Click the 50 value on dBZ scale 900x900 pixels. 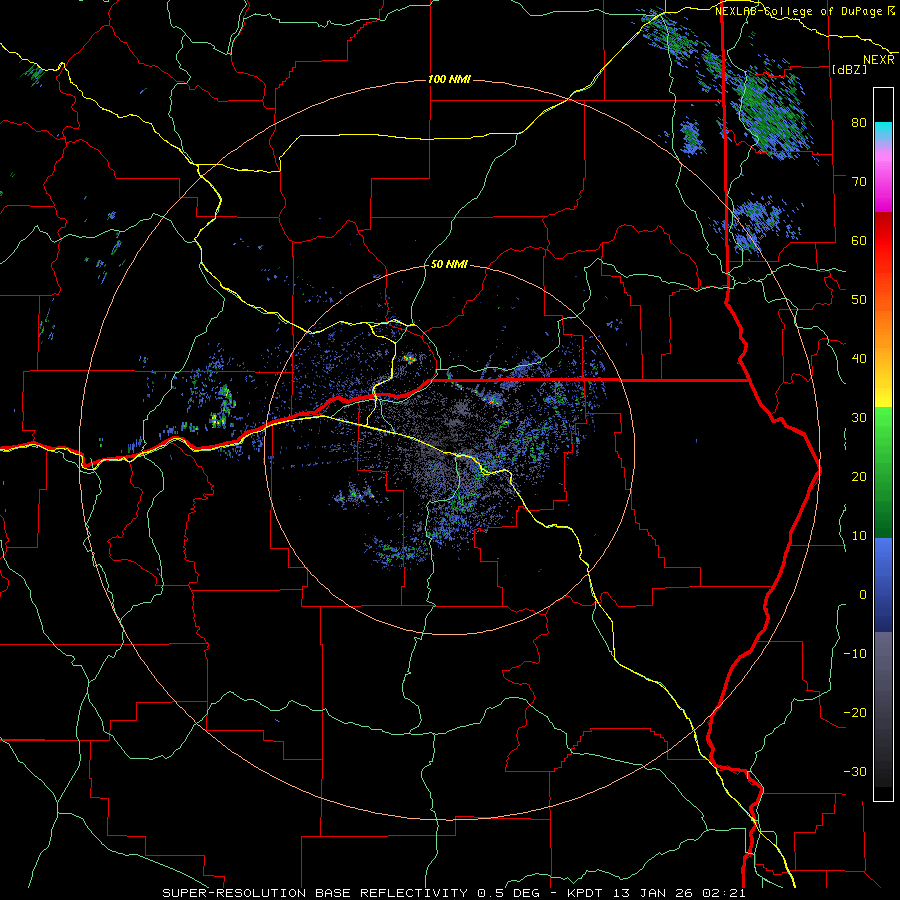(859, 300)
